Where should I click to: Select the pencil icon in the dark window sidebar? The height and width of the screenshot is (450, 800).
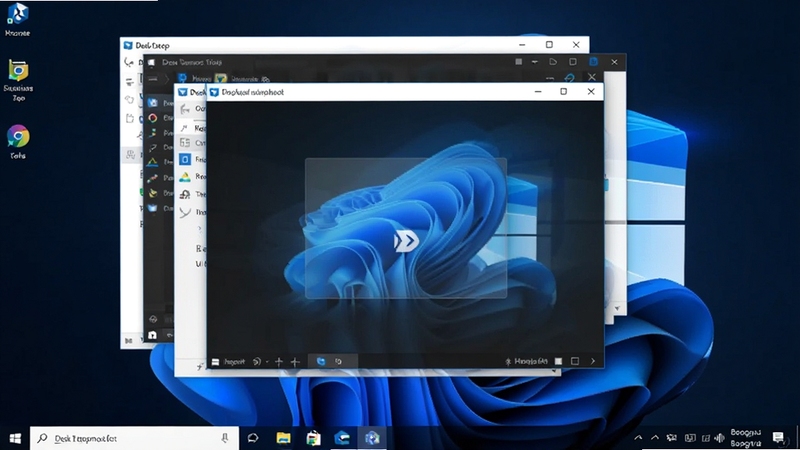pos(153,147)
